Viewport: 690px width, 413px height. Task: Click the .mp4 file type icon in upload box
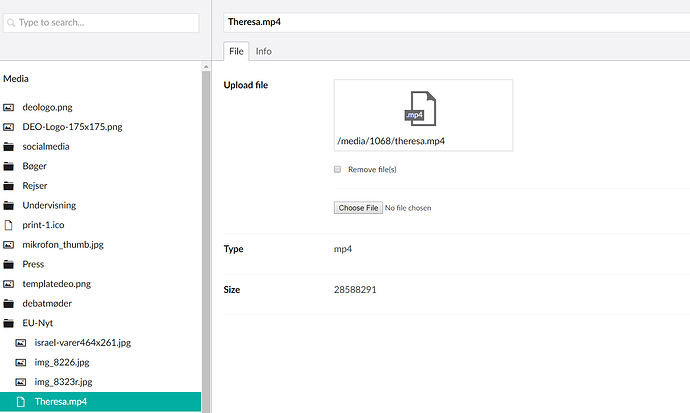(420, 109)
